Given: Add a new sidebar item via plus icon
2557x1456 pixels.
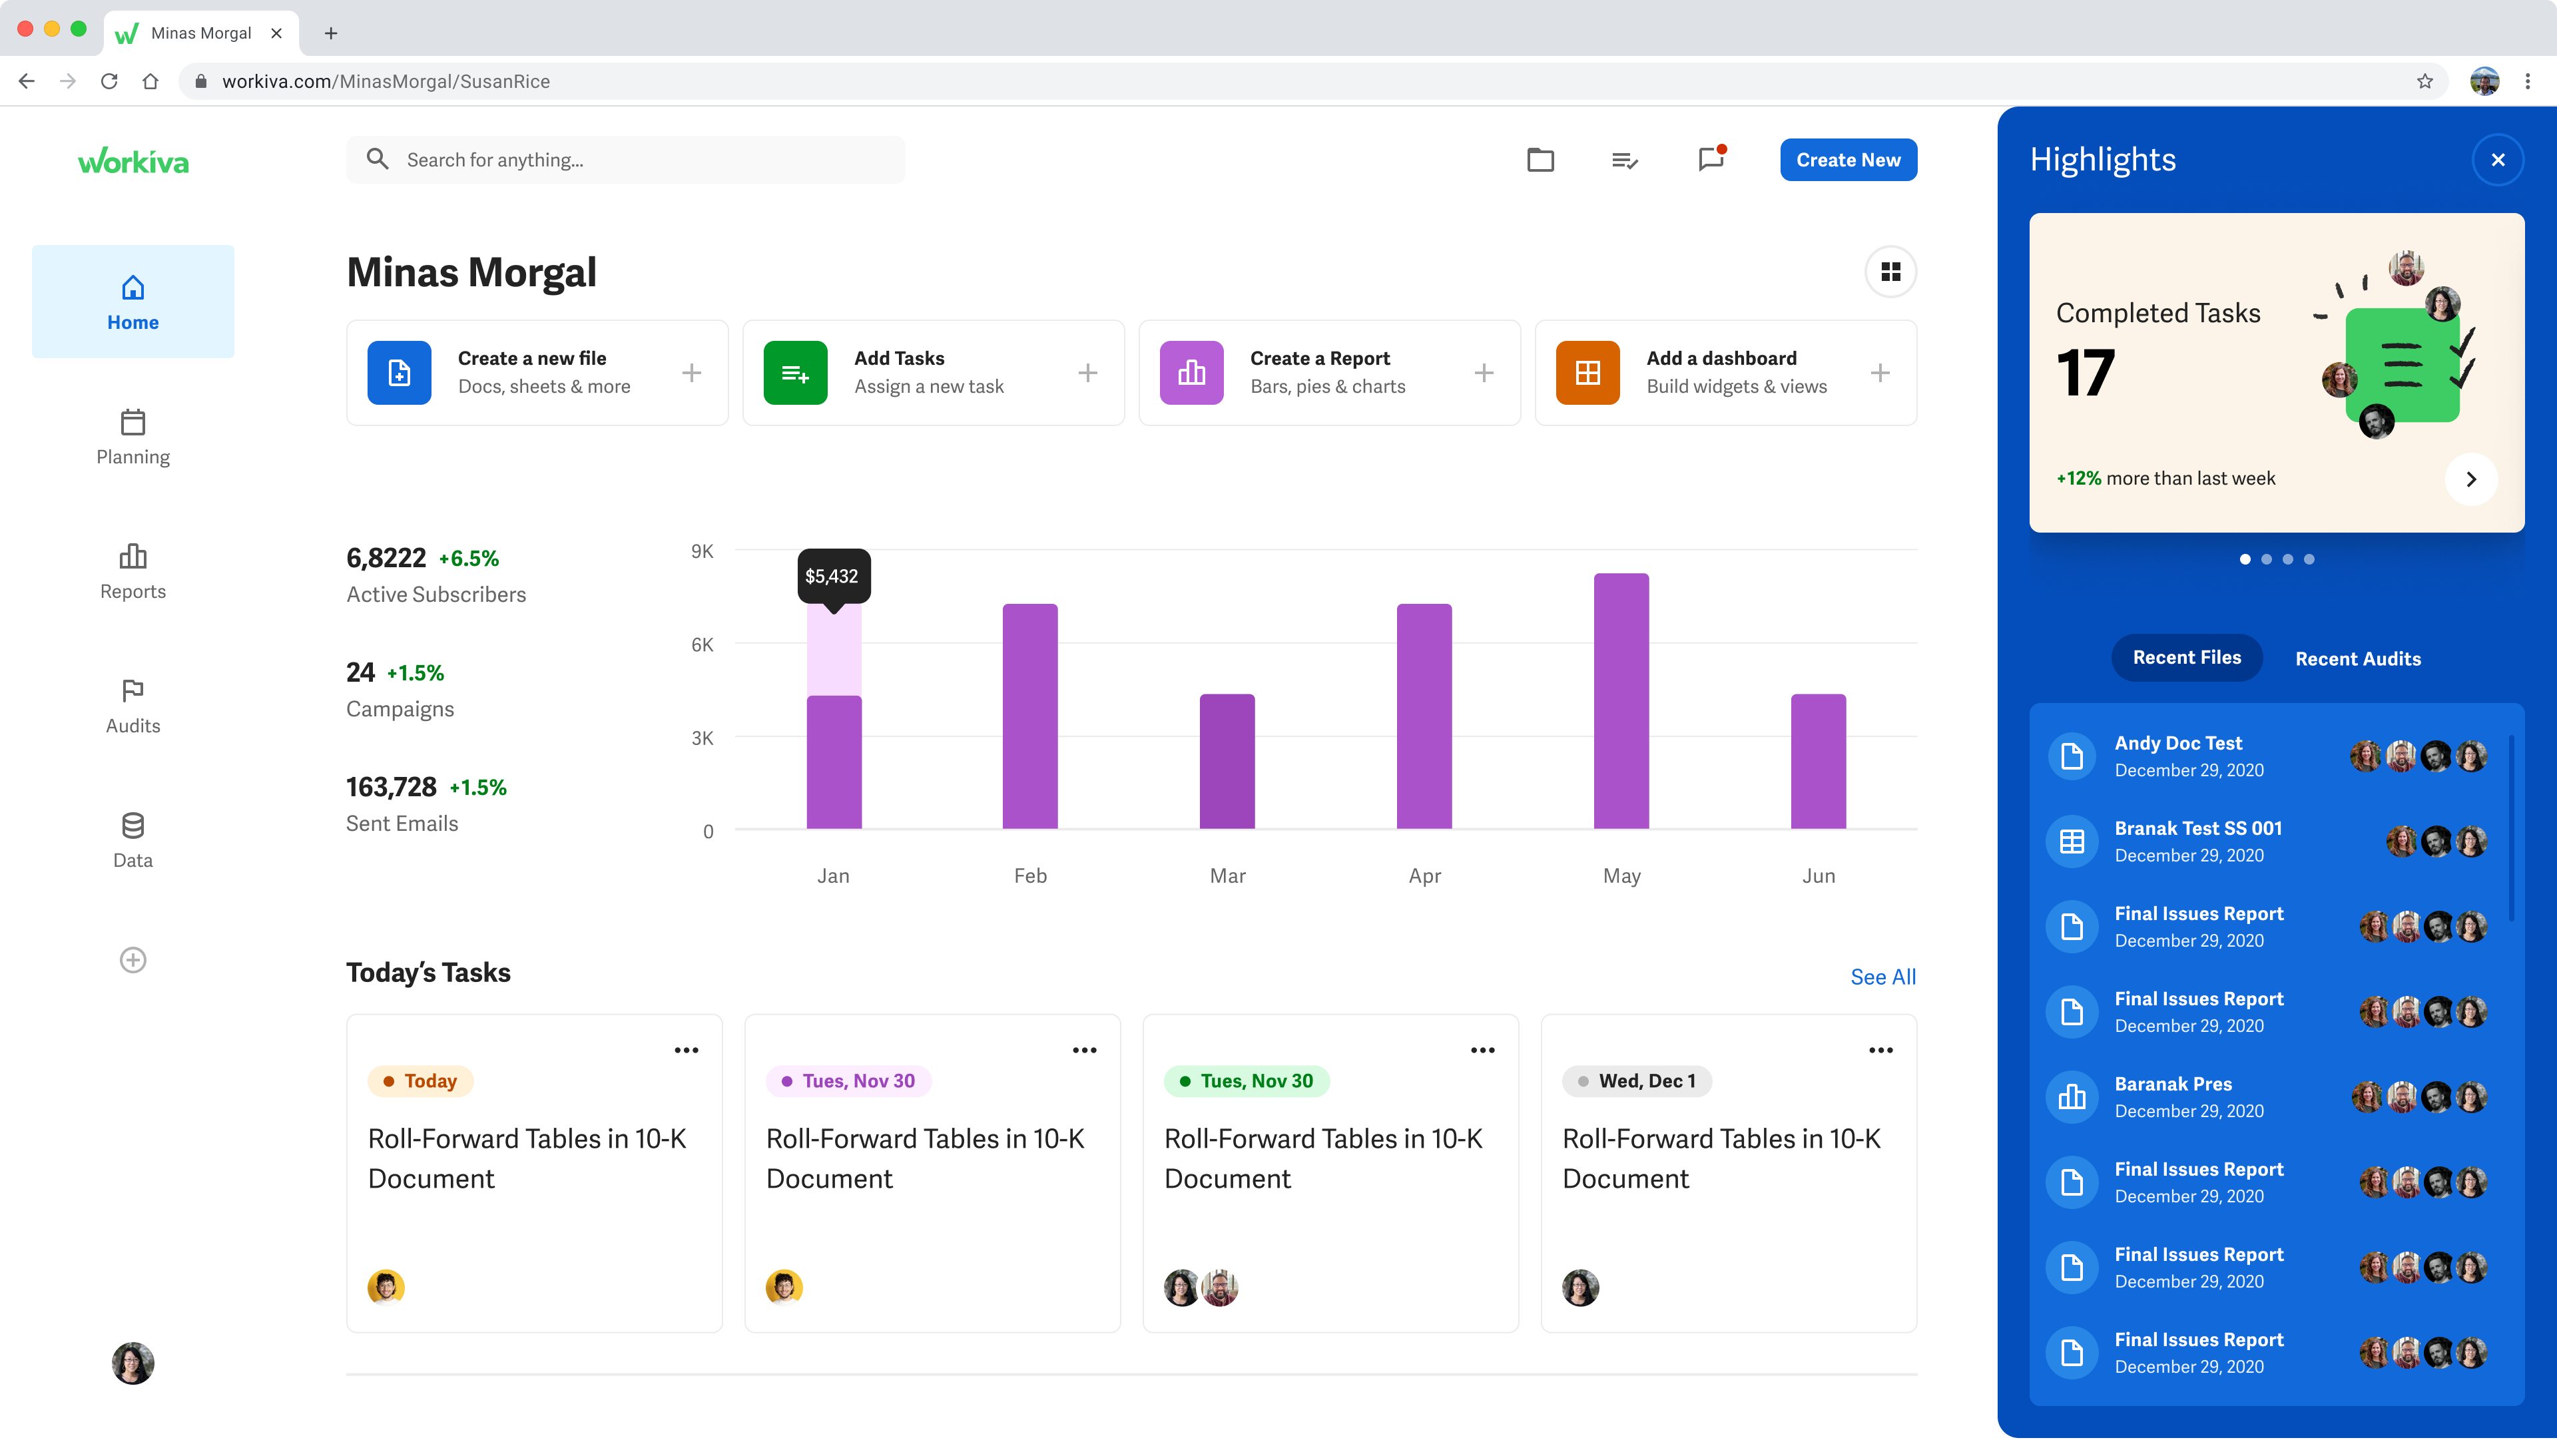Looking at the screenshot, I should click(132, 959).
